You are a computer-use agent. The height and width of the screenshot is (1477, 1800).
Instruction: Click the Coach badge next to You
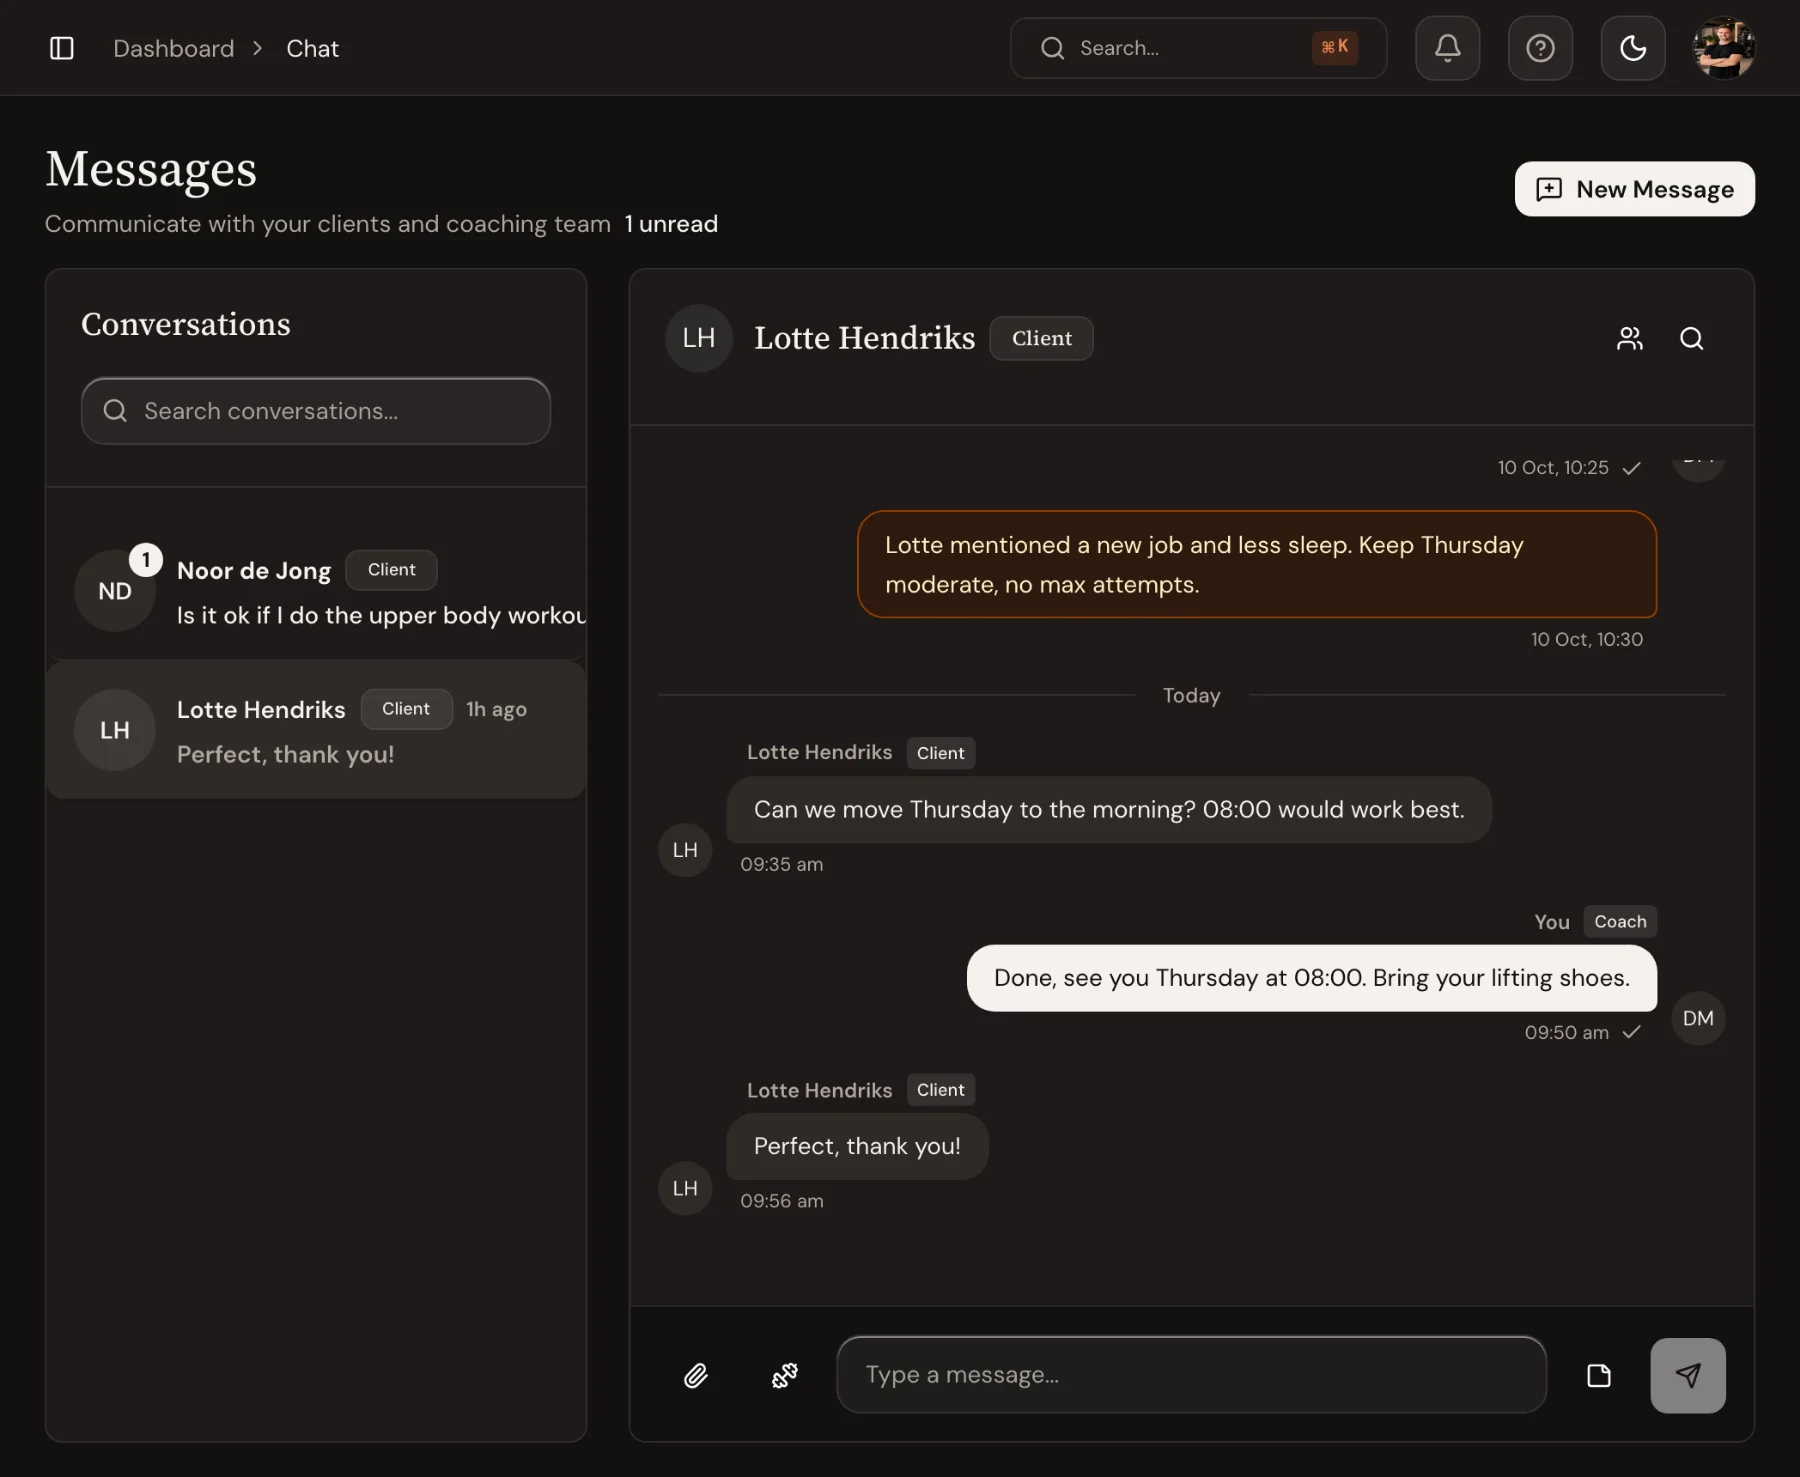pyautogui.click(x=1620, y=921)
